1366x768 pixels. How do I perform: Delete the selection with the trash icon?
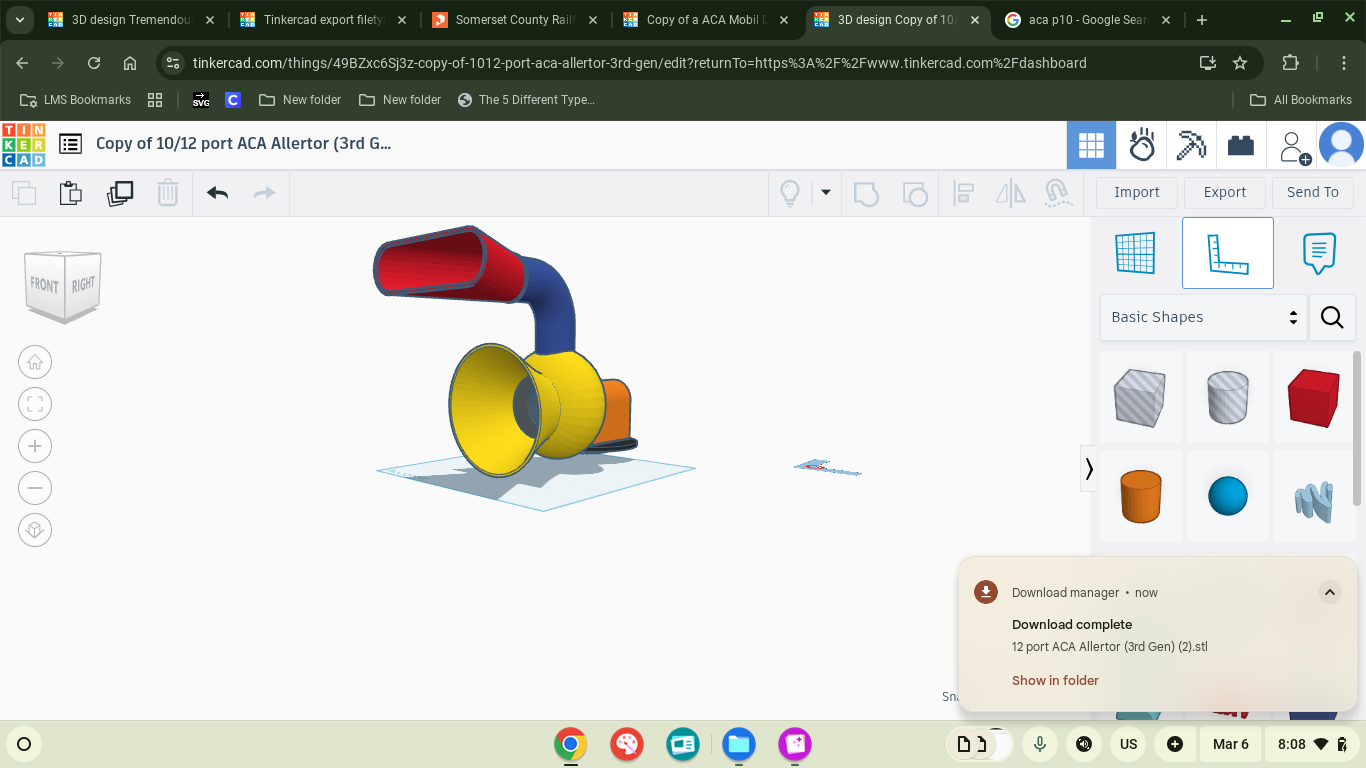click(x=168, y=192)
